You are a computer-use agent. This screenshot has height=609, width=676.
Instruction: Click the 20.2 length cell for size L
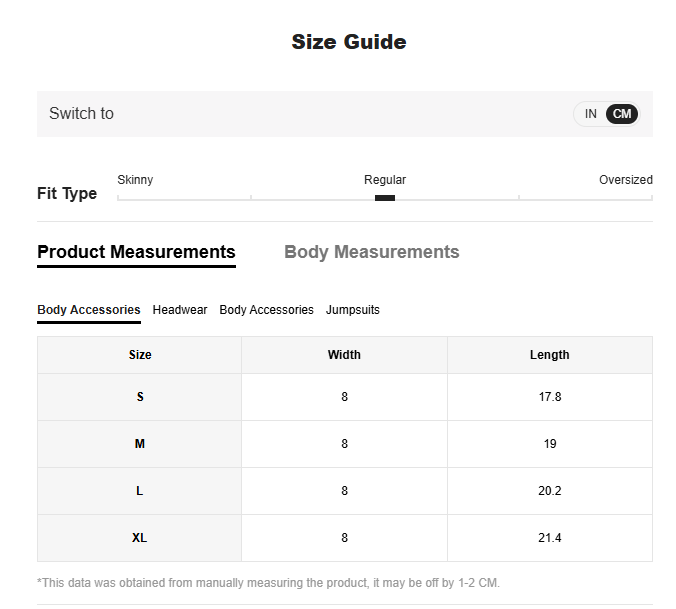point(549,491)
